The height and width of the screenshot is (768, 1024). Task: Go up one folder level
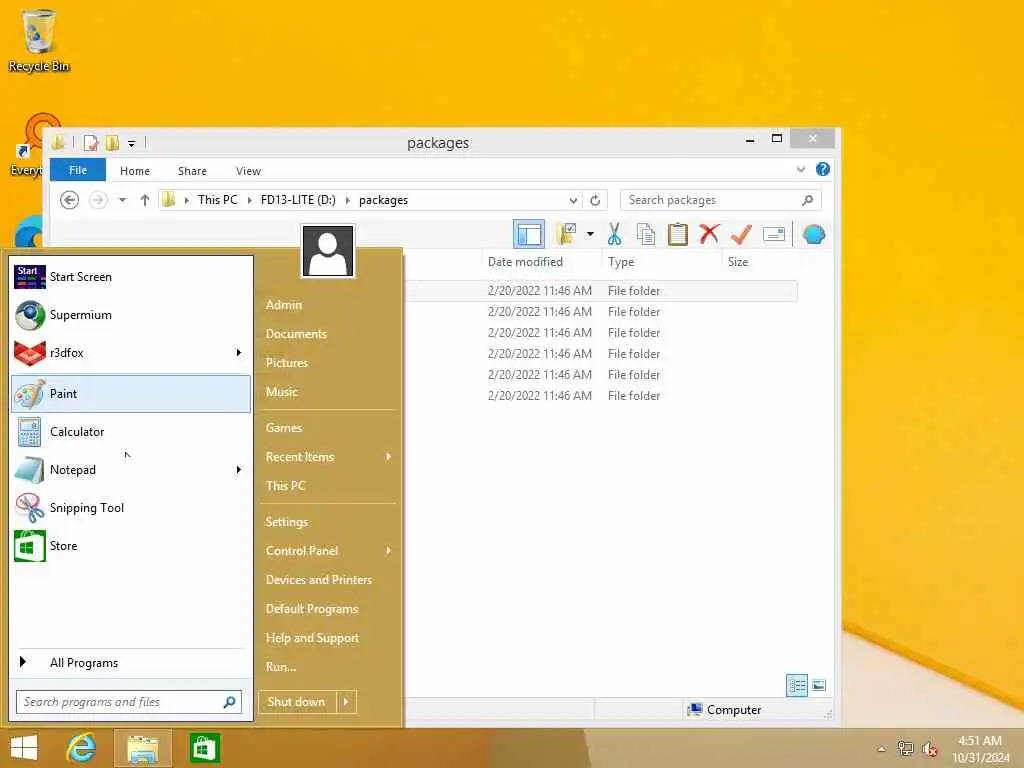[144, 200]
